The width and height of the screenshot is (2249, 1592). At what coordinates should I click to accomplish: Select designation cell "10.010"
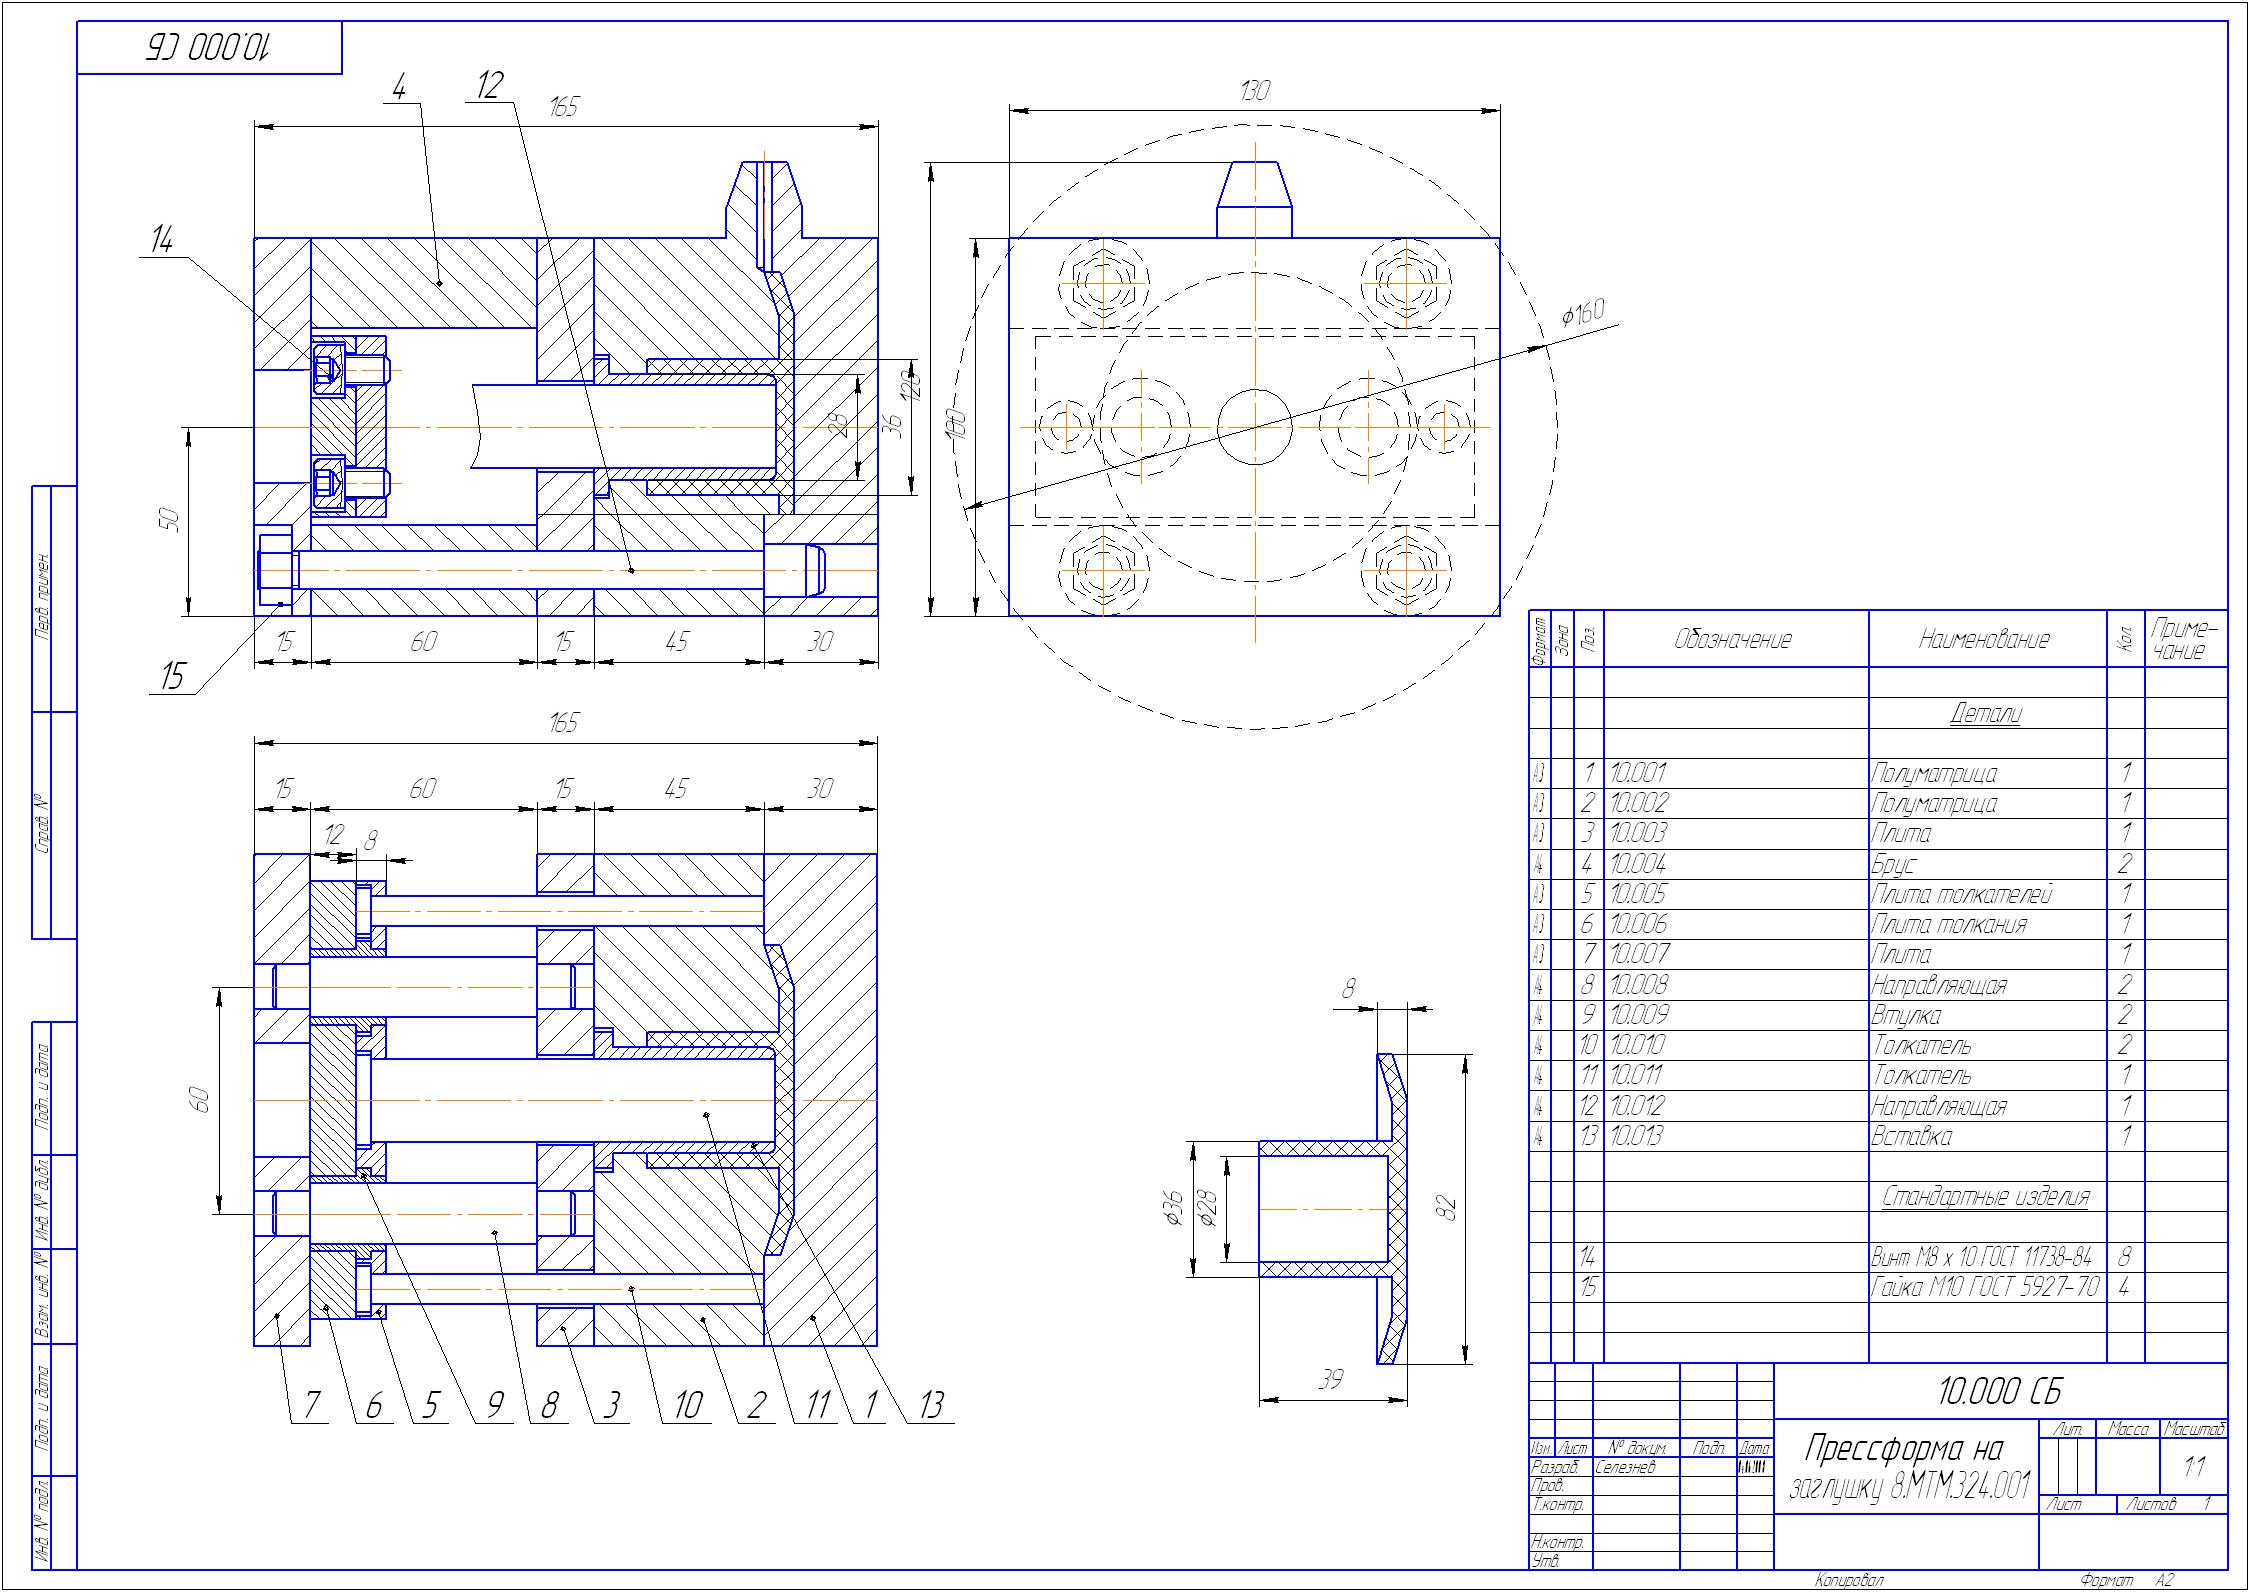[1638, 1045]
